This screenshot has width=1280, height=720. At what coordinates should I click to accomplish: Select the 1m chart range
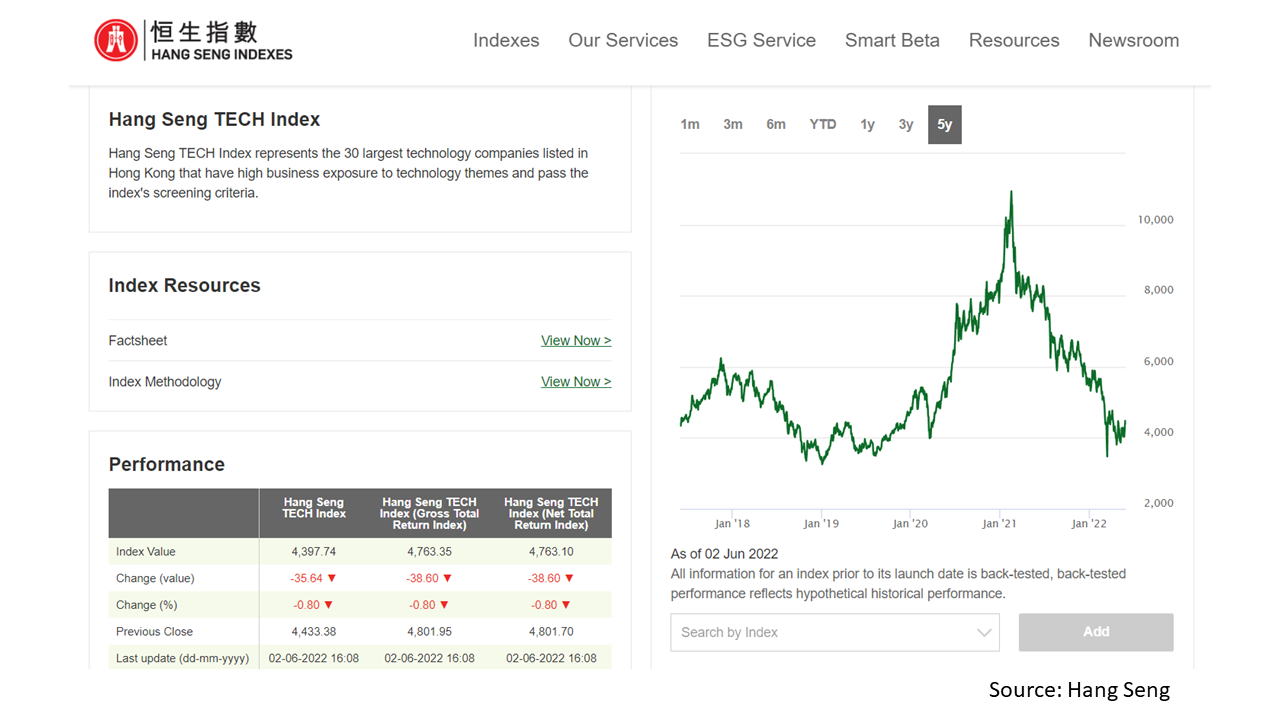pyautogui.click(x=690, y=125)
